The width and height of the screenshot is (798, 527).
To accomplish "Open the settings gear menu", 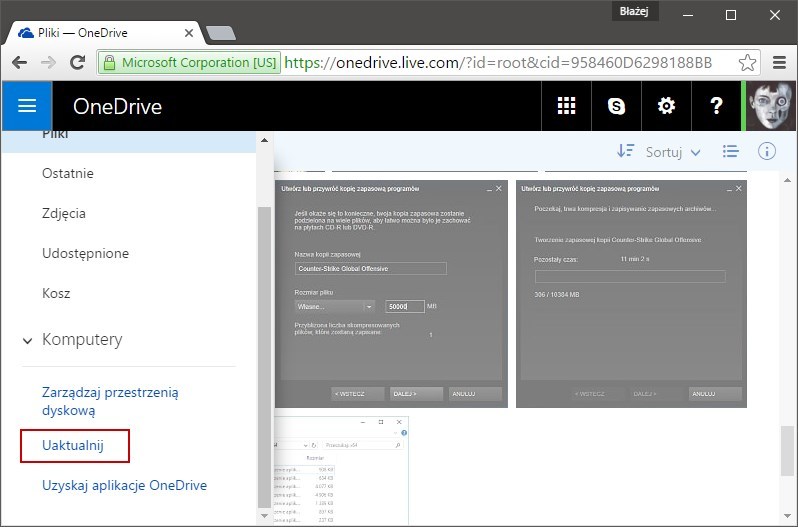I will tap(666, 106).
